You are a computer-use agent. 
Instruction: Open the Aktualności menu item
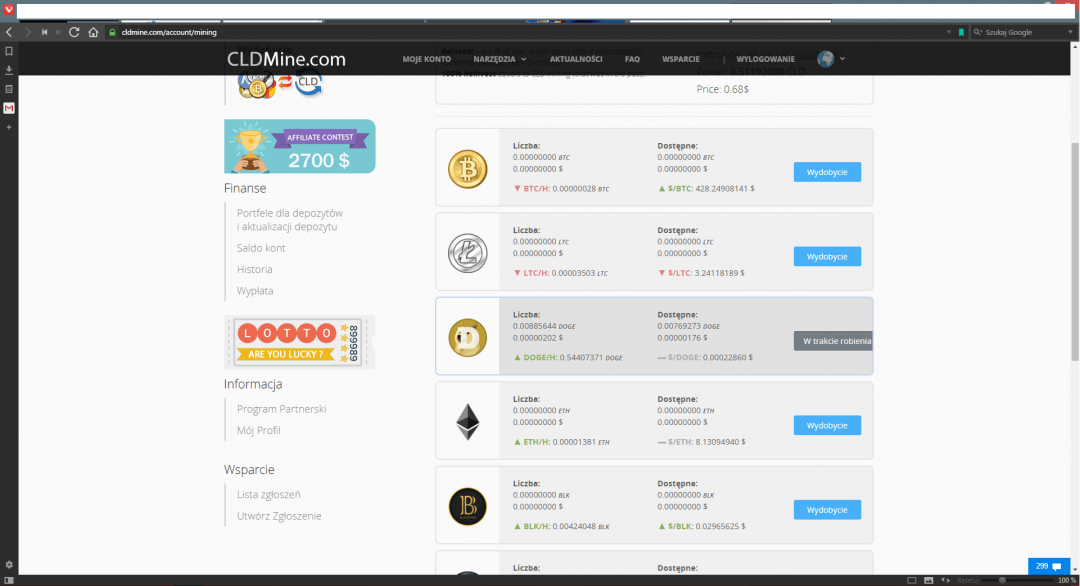(x=576, y=59)
